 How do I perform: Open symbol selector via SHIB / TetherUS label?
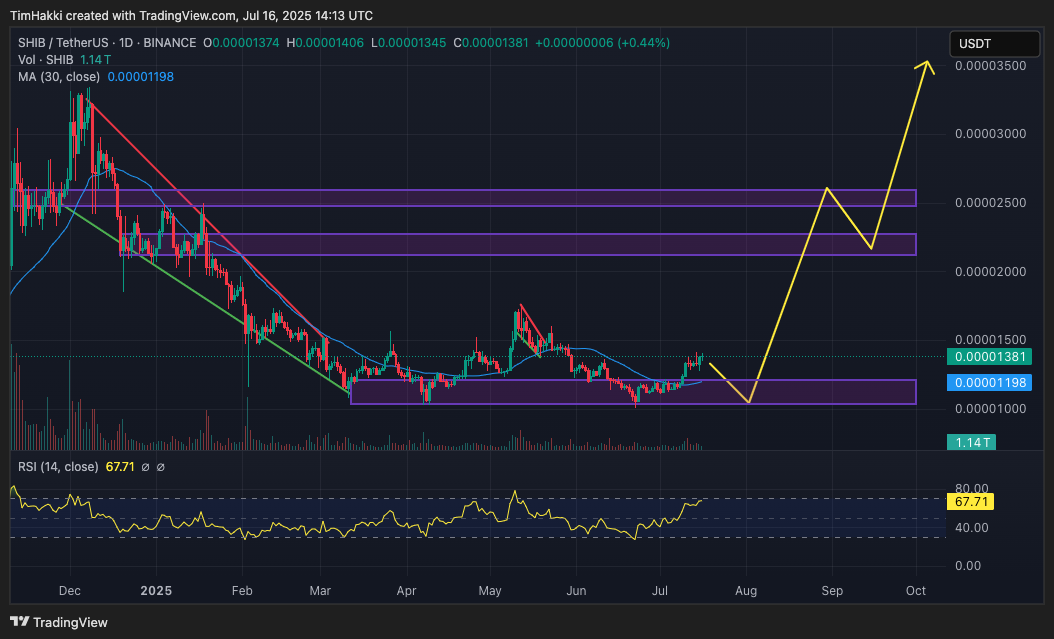point(62,43)
